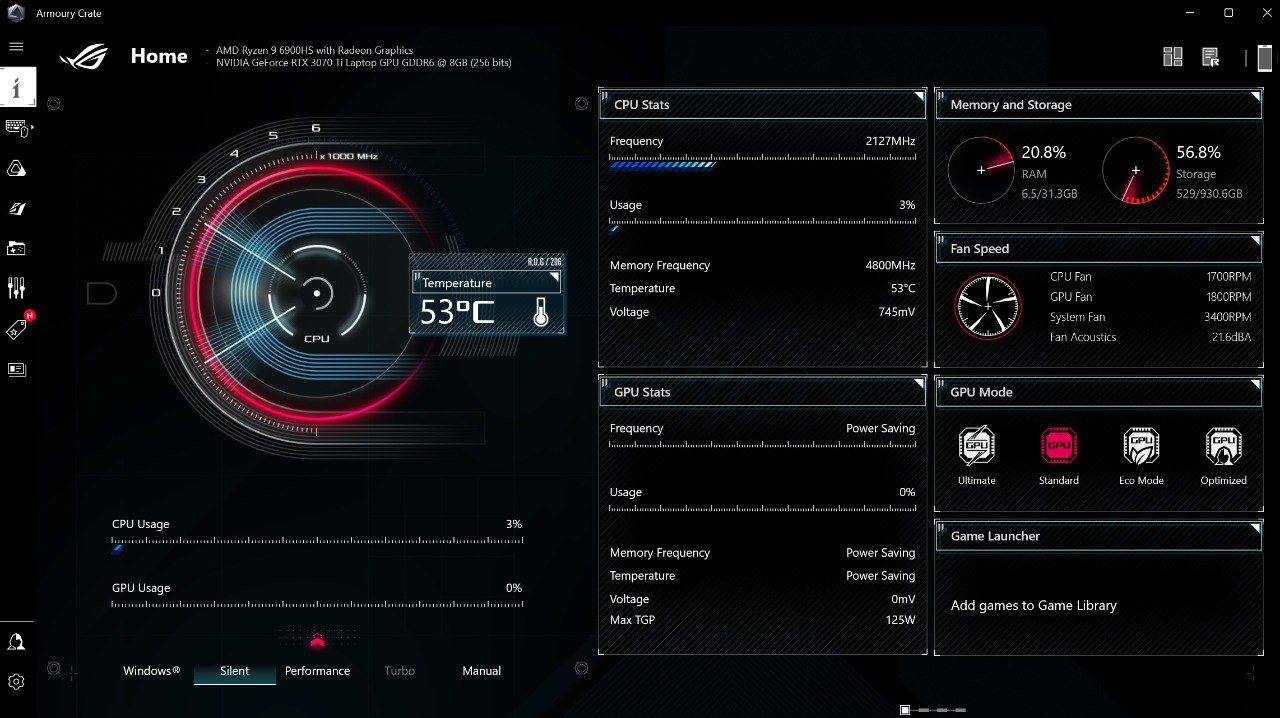Switch to Turbo operating mode
Image resolution: width=1280 pixels, height=718 pixels.
pos(399,671)
